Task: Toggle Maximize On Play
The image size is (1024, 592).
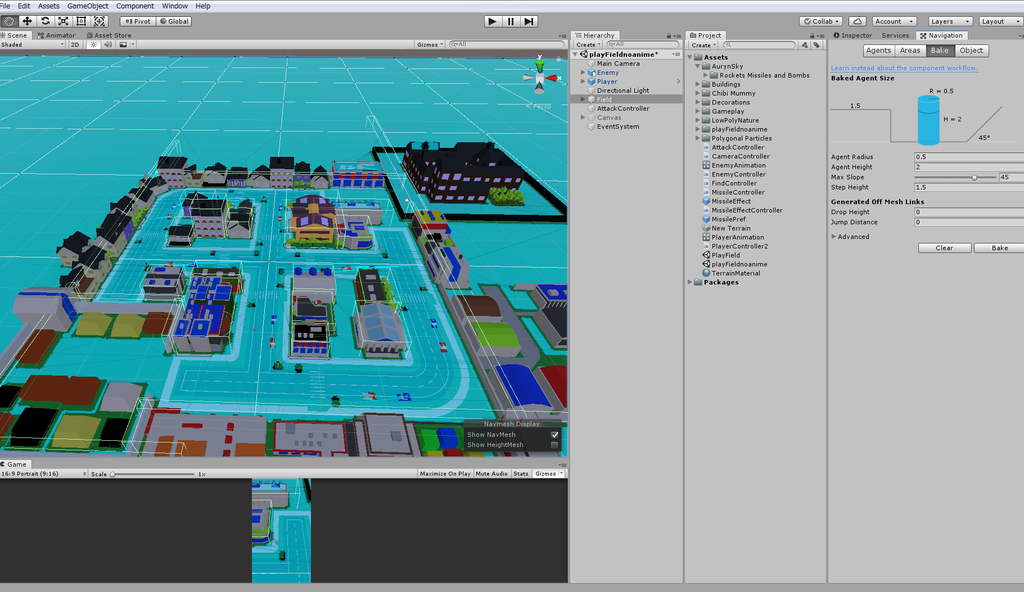Action: point(445,474)
